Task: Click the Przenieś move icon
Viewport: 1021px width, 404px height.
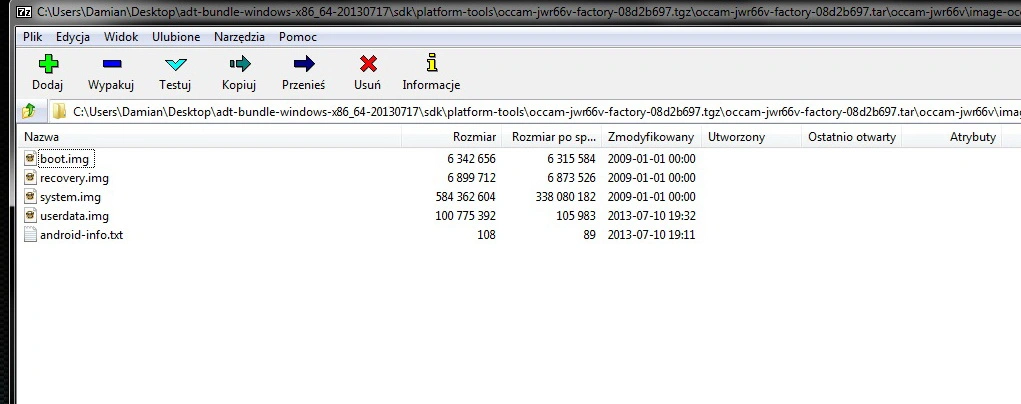Action: click(303, 66)
